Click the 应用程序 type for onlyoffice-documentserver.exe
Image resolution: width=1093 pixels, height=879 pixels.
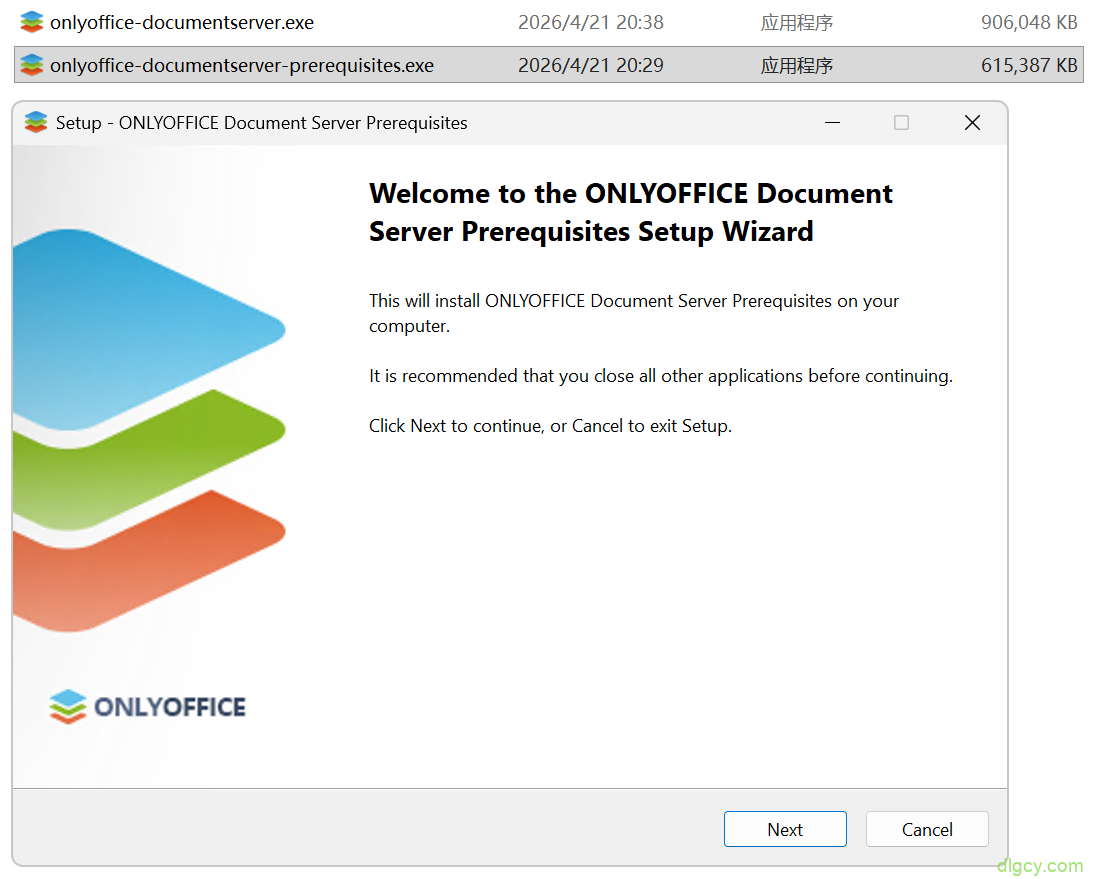(x=797, y=22)
